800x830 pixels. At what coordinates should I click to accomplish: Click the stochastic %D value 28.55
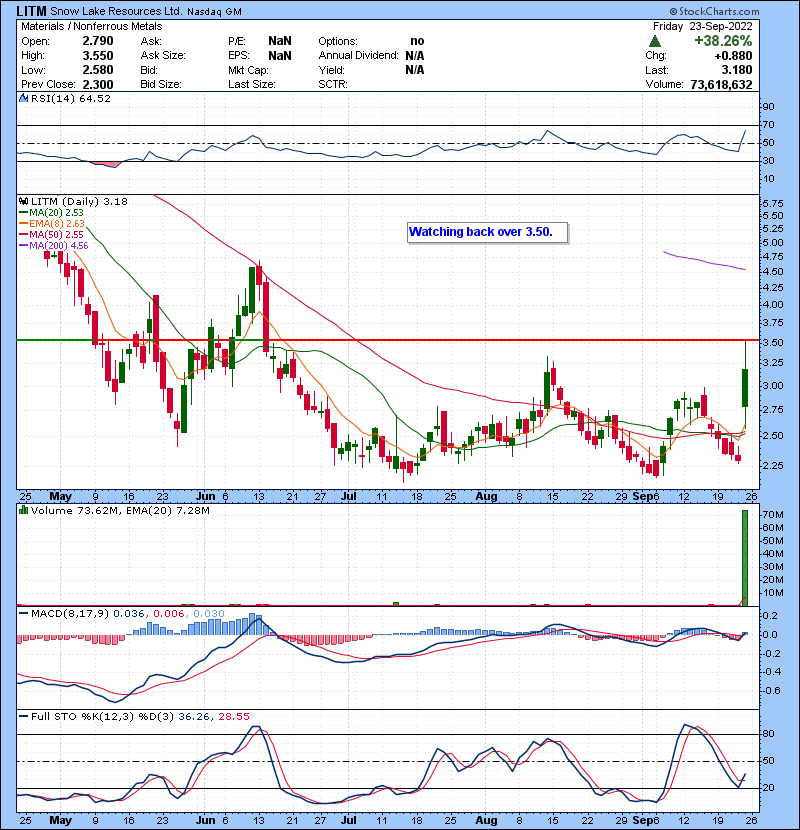click(233, 717)
